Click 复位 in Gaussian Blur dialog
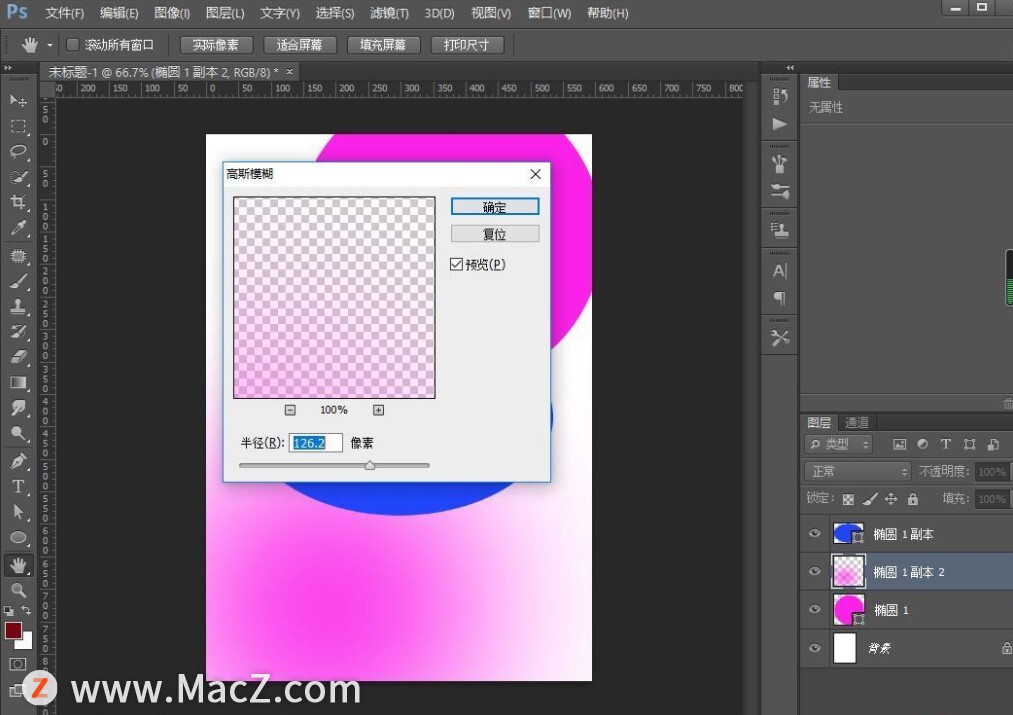 [495, 234]
